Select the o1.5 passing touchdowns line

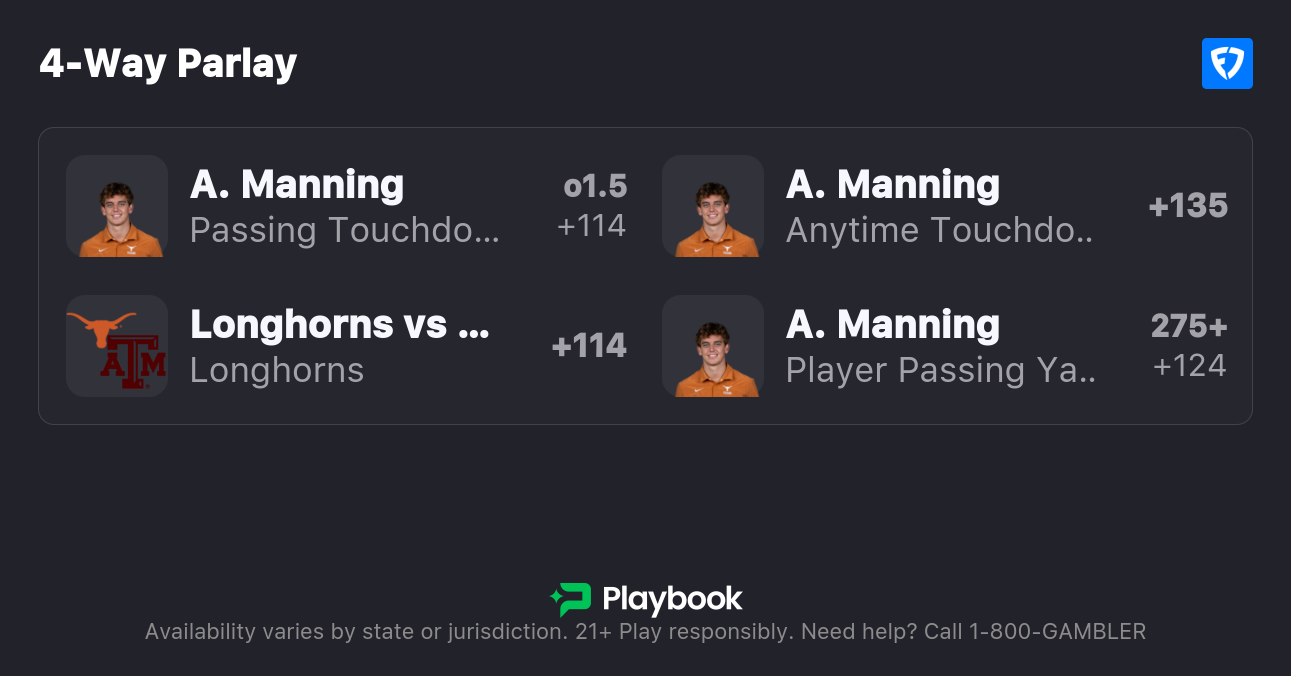[595, 186]
